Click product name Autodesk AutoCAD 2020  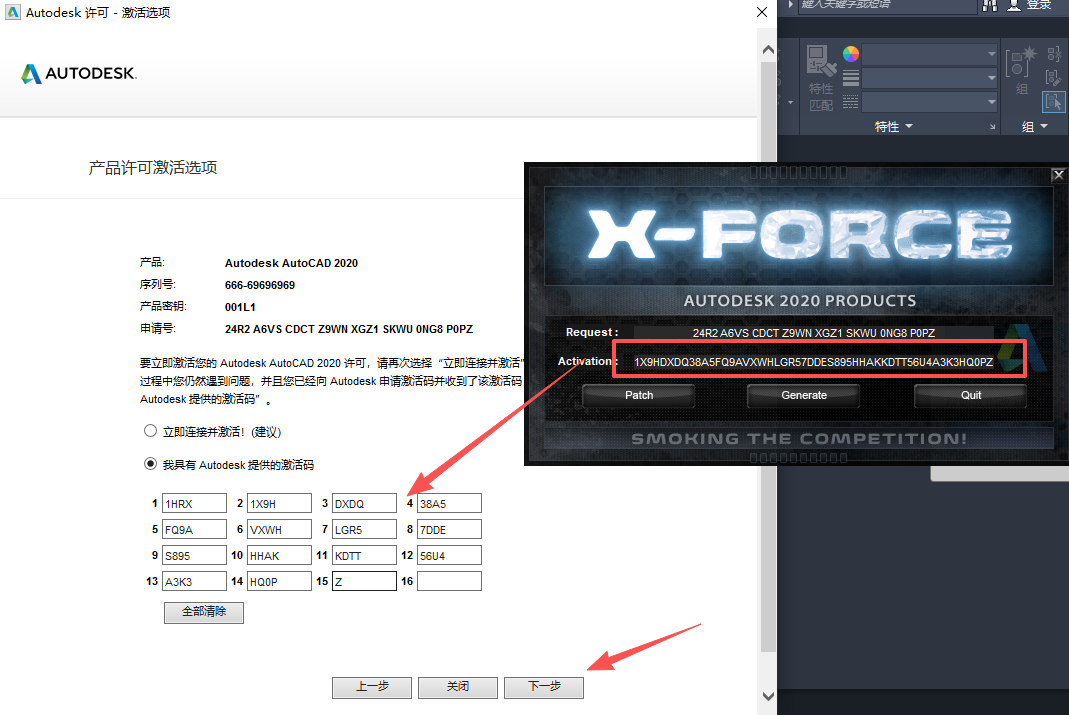click(x=291, y=263)
